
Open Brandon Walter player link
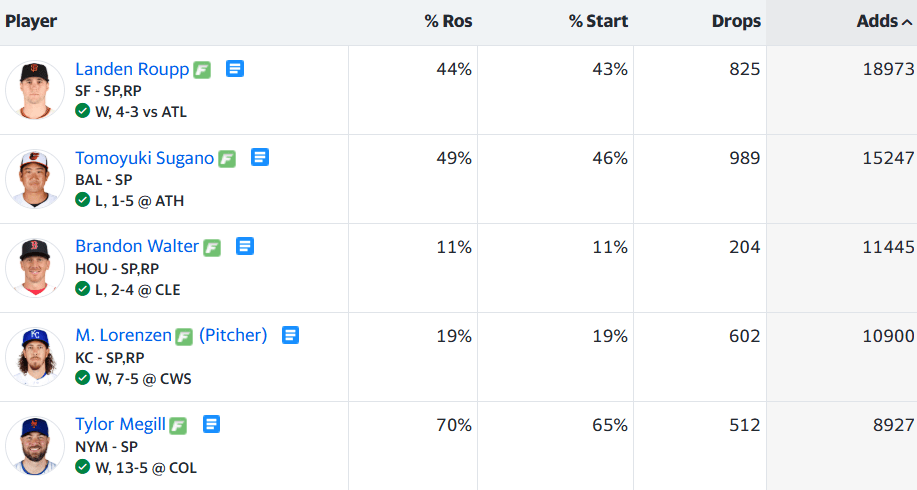coord(137,246)
